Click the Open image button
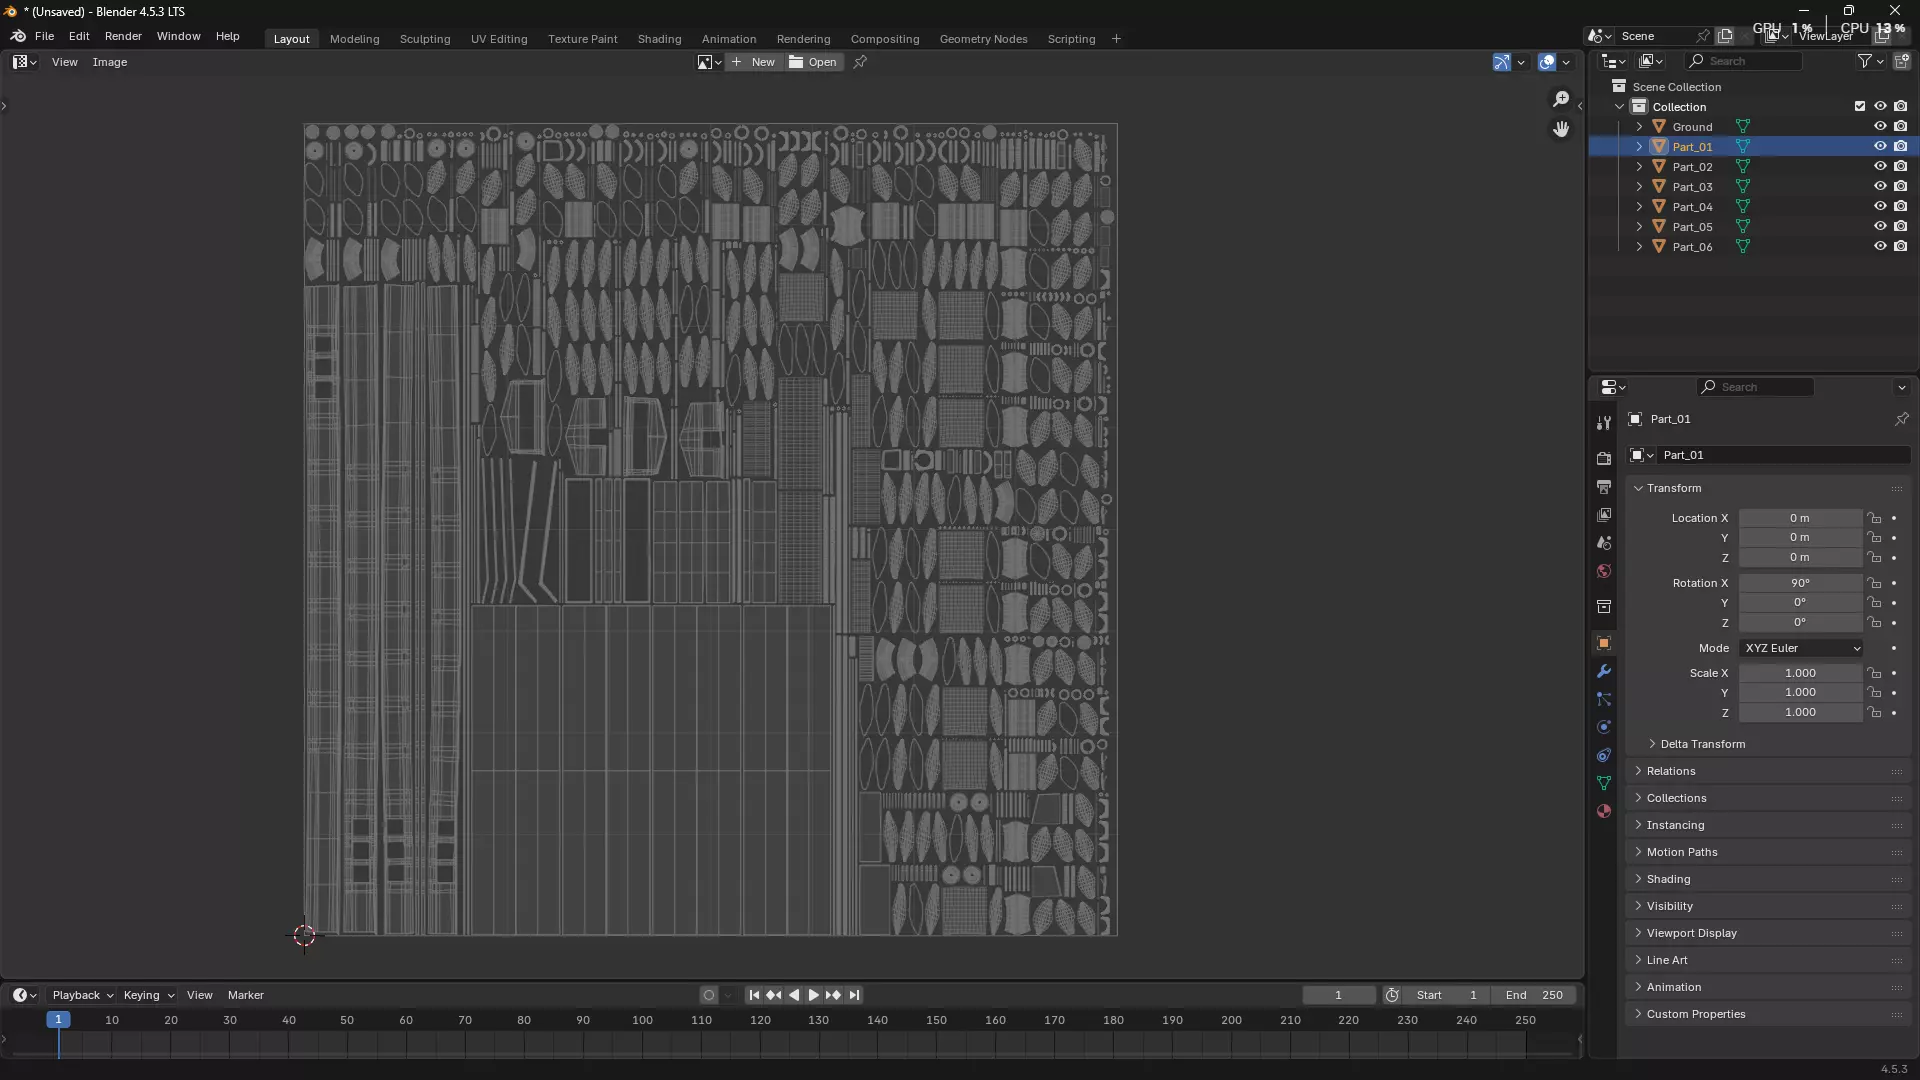This screenshot has height=1080, width=1920. pyautogui.click(x=813, y=62)
